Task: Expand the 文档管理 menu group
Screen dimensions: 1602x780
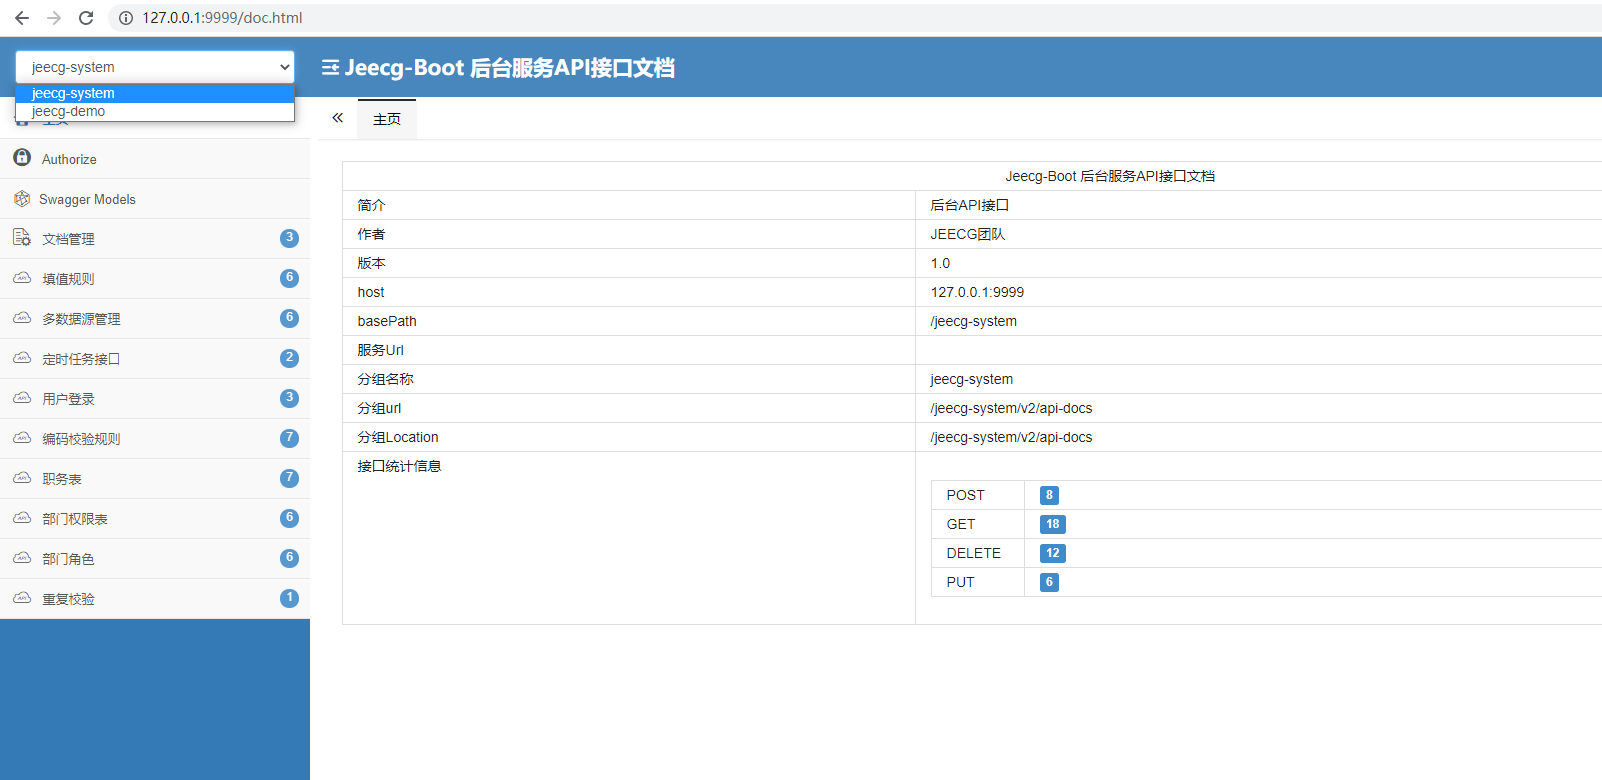Action: tap(155, 239)
